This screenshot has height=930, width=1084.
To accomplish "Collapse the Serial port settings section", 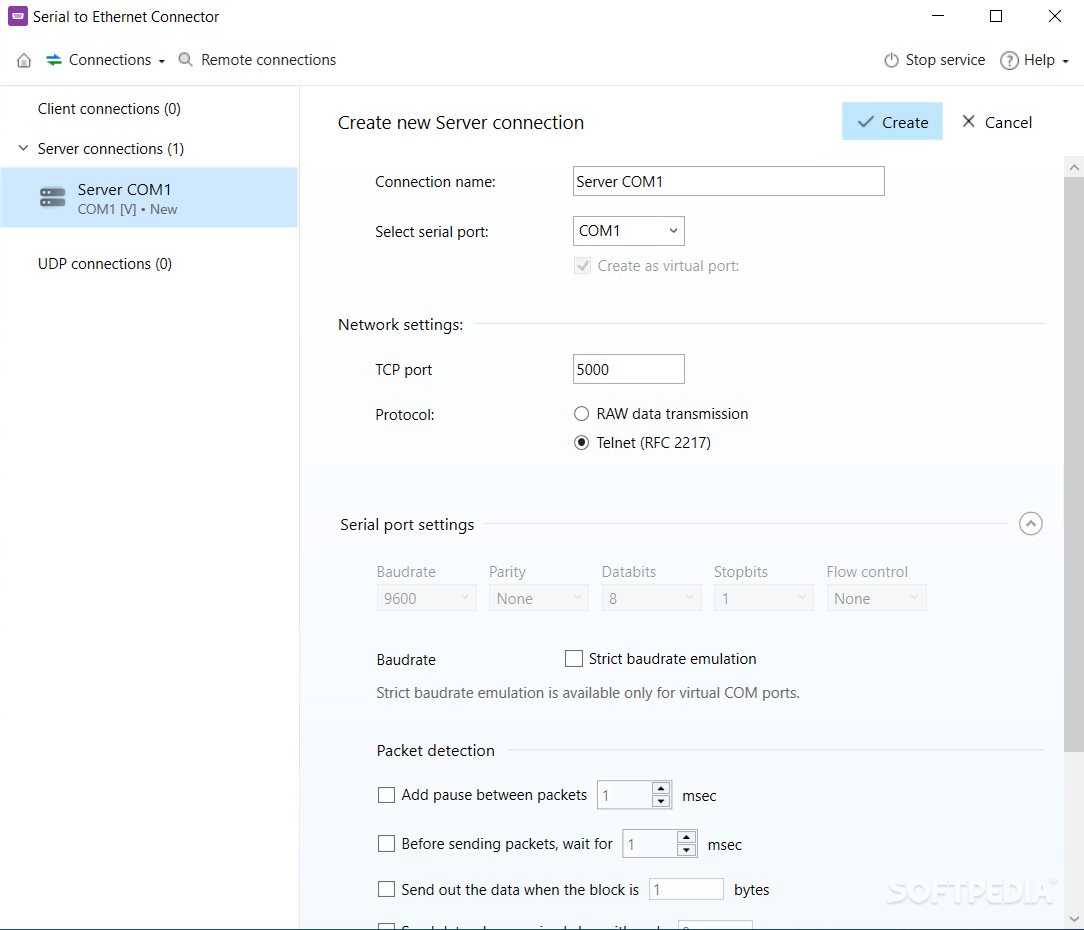I will (1030, 523).
